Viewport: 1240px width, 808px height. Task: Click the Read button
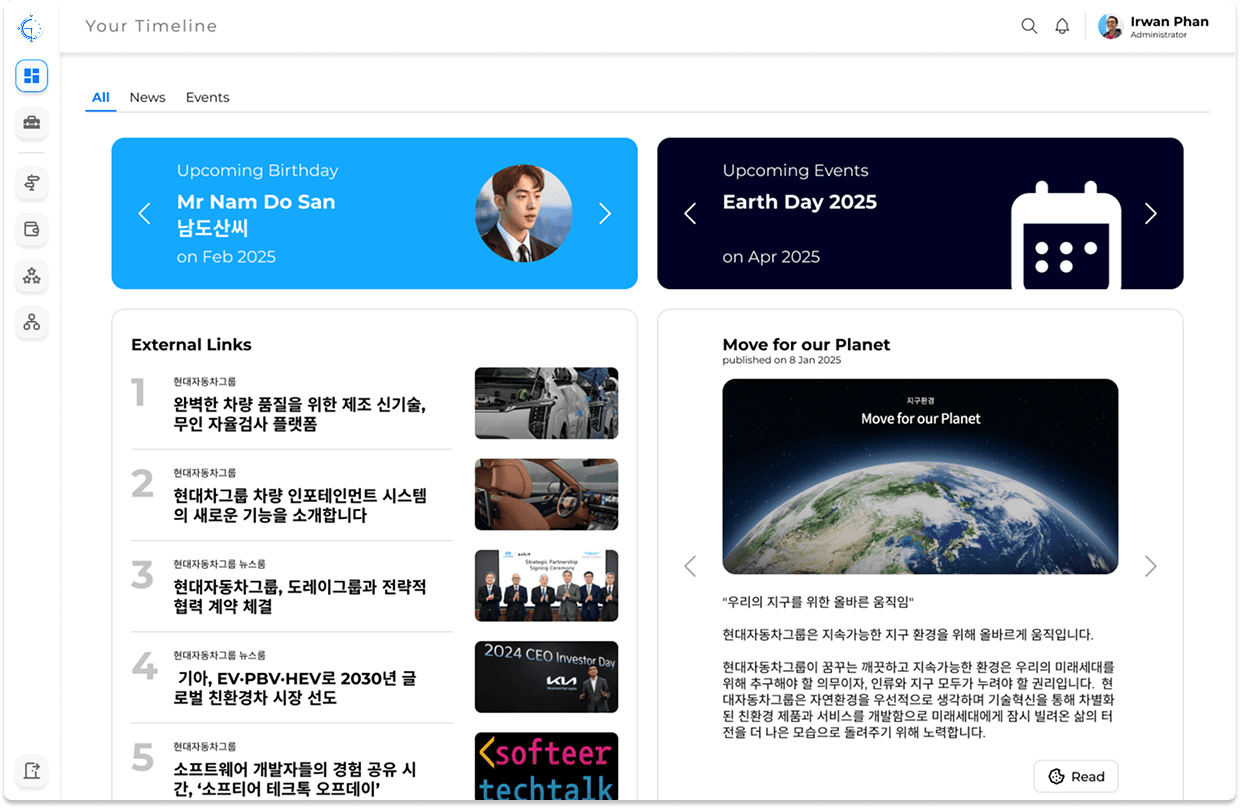click(1076, 776)
